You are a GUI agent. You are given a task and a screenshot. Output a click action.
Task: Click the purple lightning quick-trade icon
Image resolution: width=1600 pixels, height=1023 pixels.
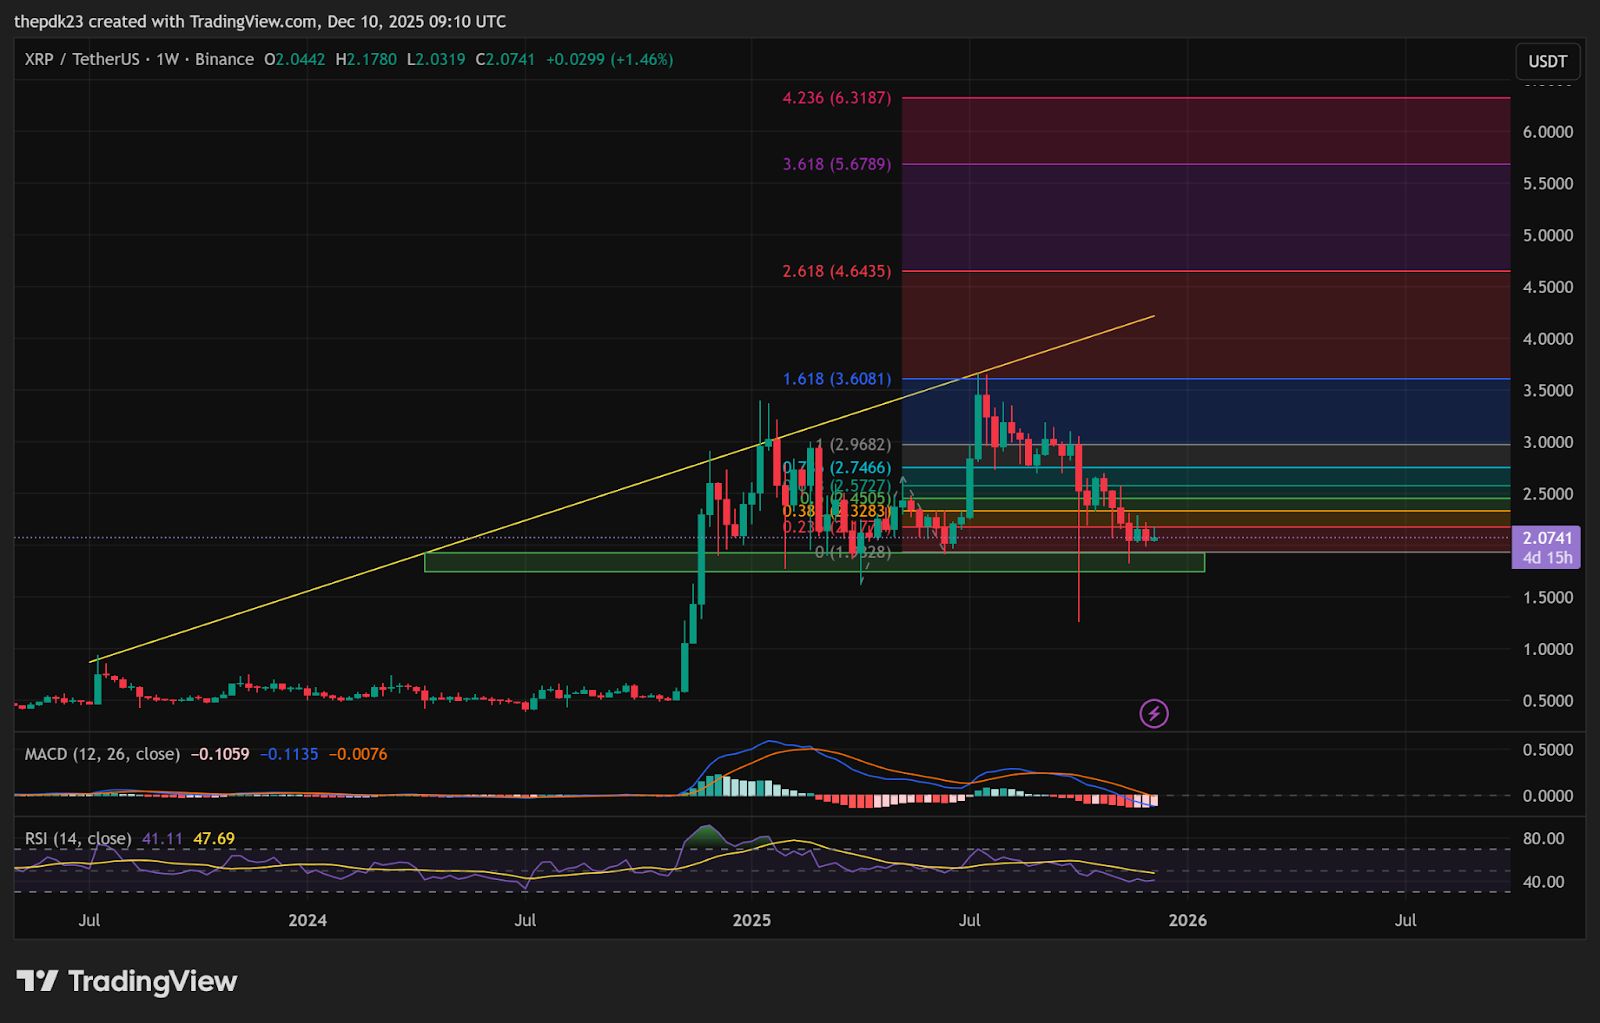tap(1153, 713)
